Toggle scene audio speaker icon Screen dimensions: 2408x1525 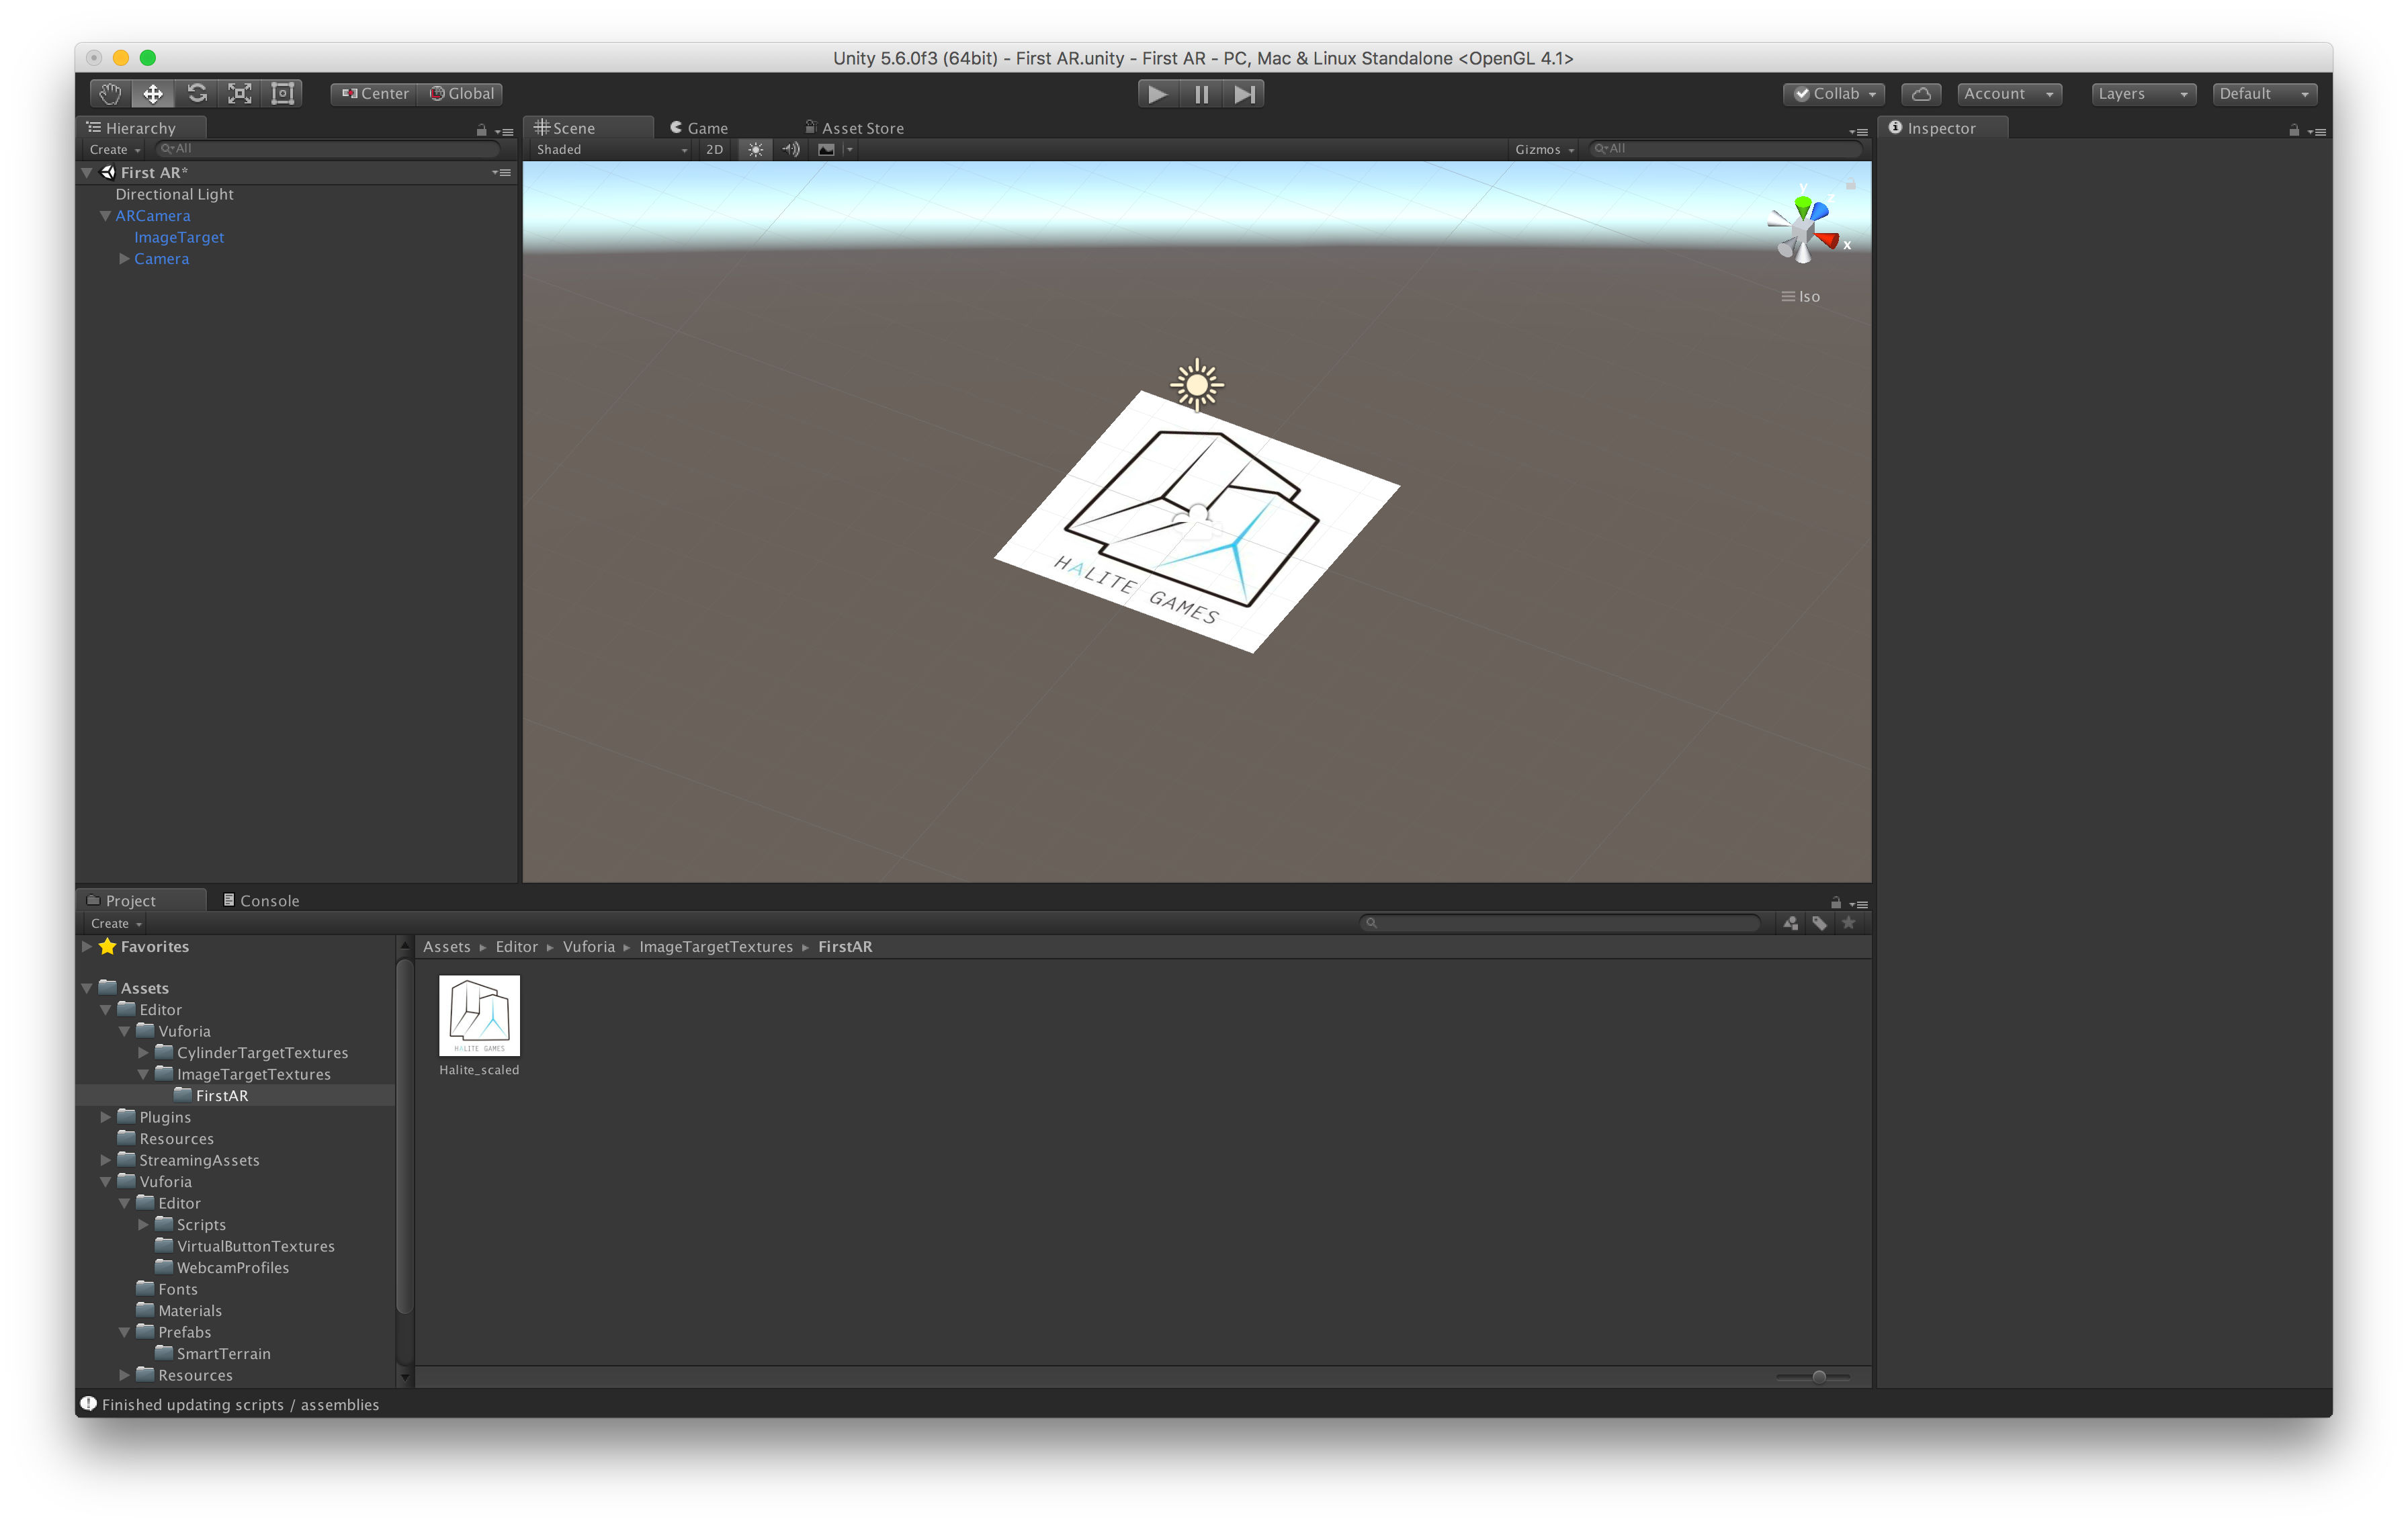tap(791, 150)
